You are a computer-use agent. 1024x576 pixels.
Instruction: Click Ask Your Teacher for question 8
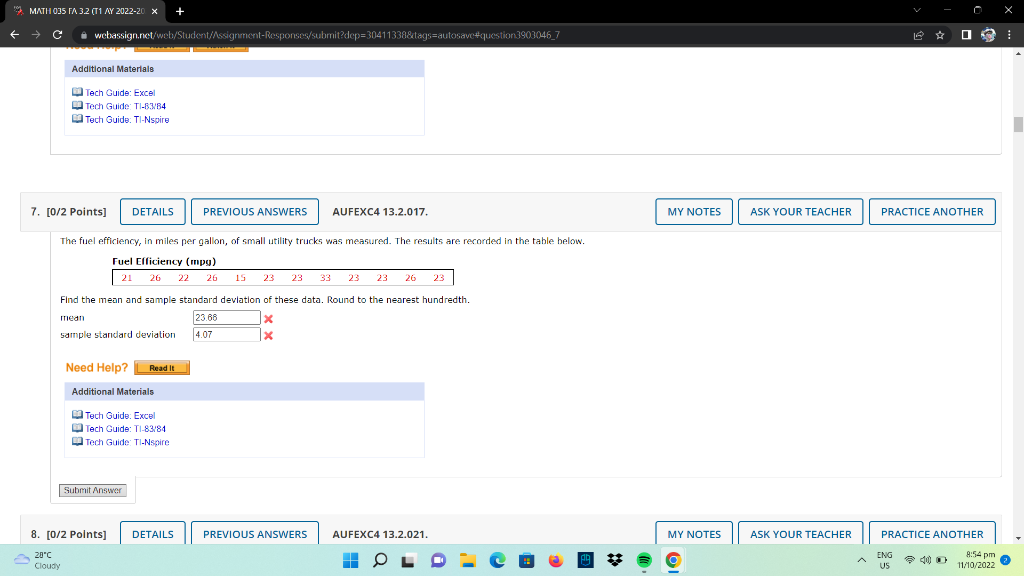[801, 534]
